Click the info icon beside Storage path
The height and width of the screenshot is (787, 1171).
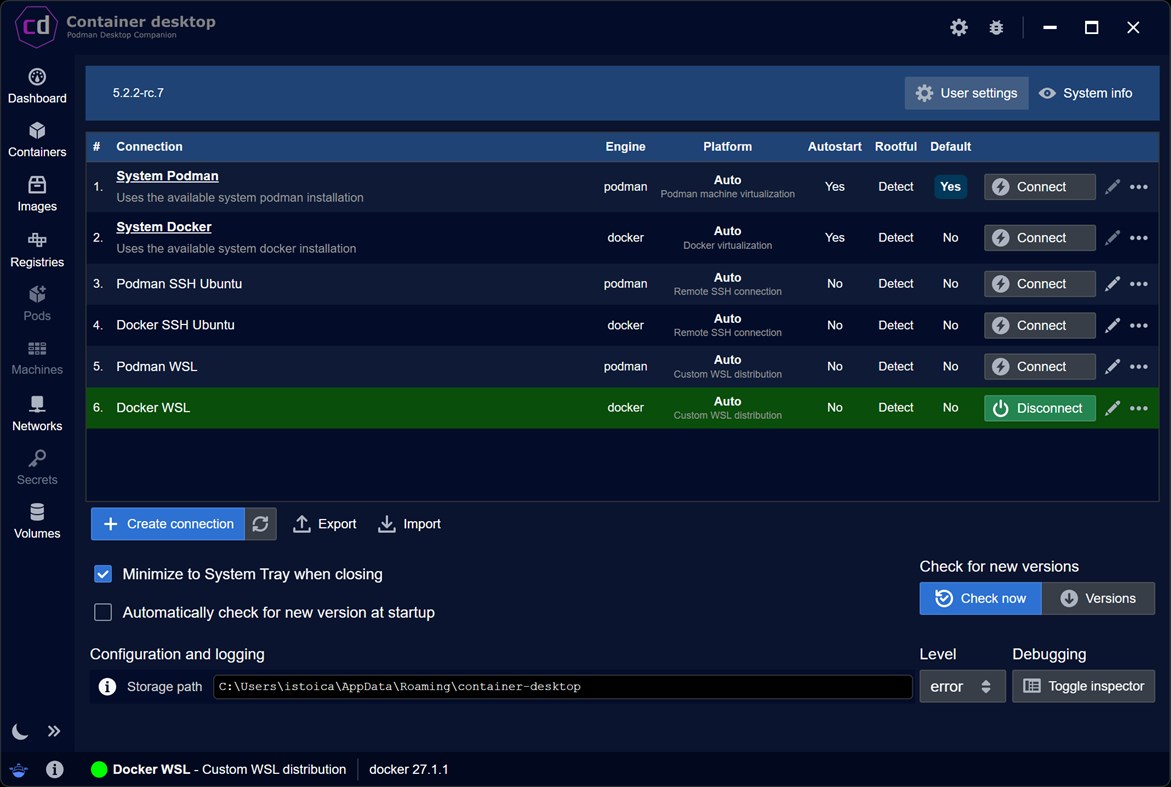tap(108, 686)
